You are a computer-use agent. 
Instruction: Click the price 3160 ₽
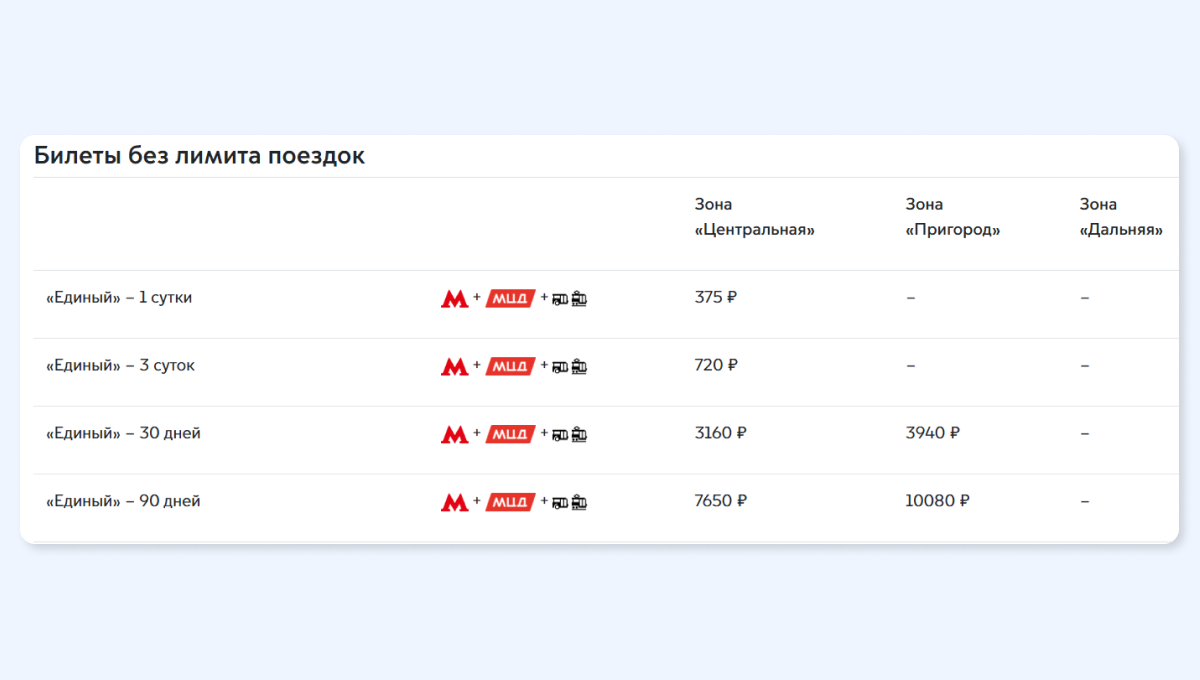pos(721,433)
